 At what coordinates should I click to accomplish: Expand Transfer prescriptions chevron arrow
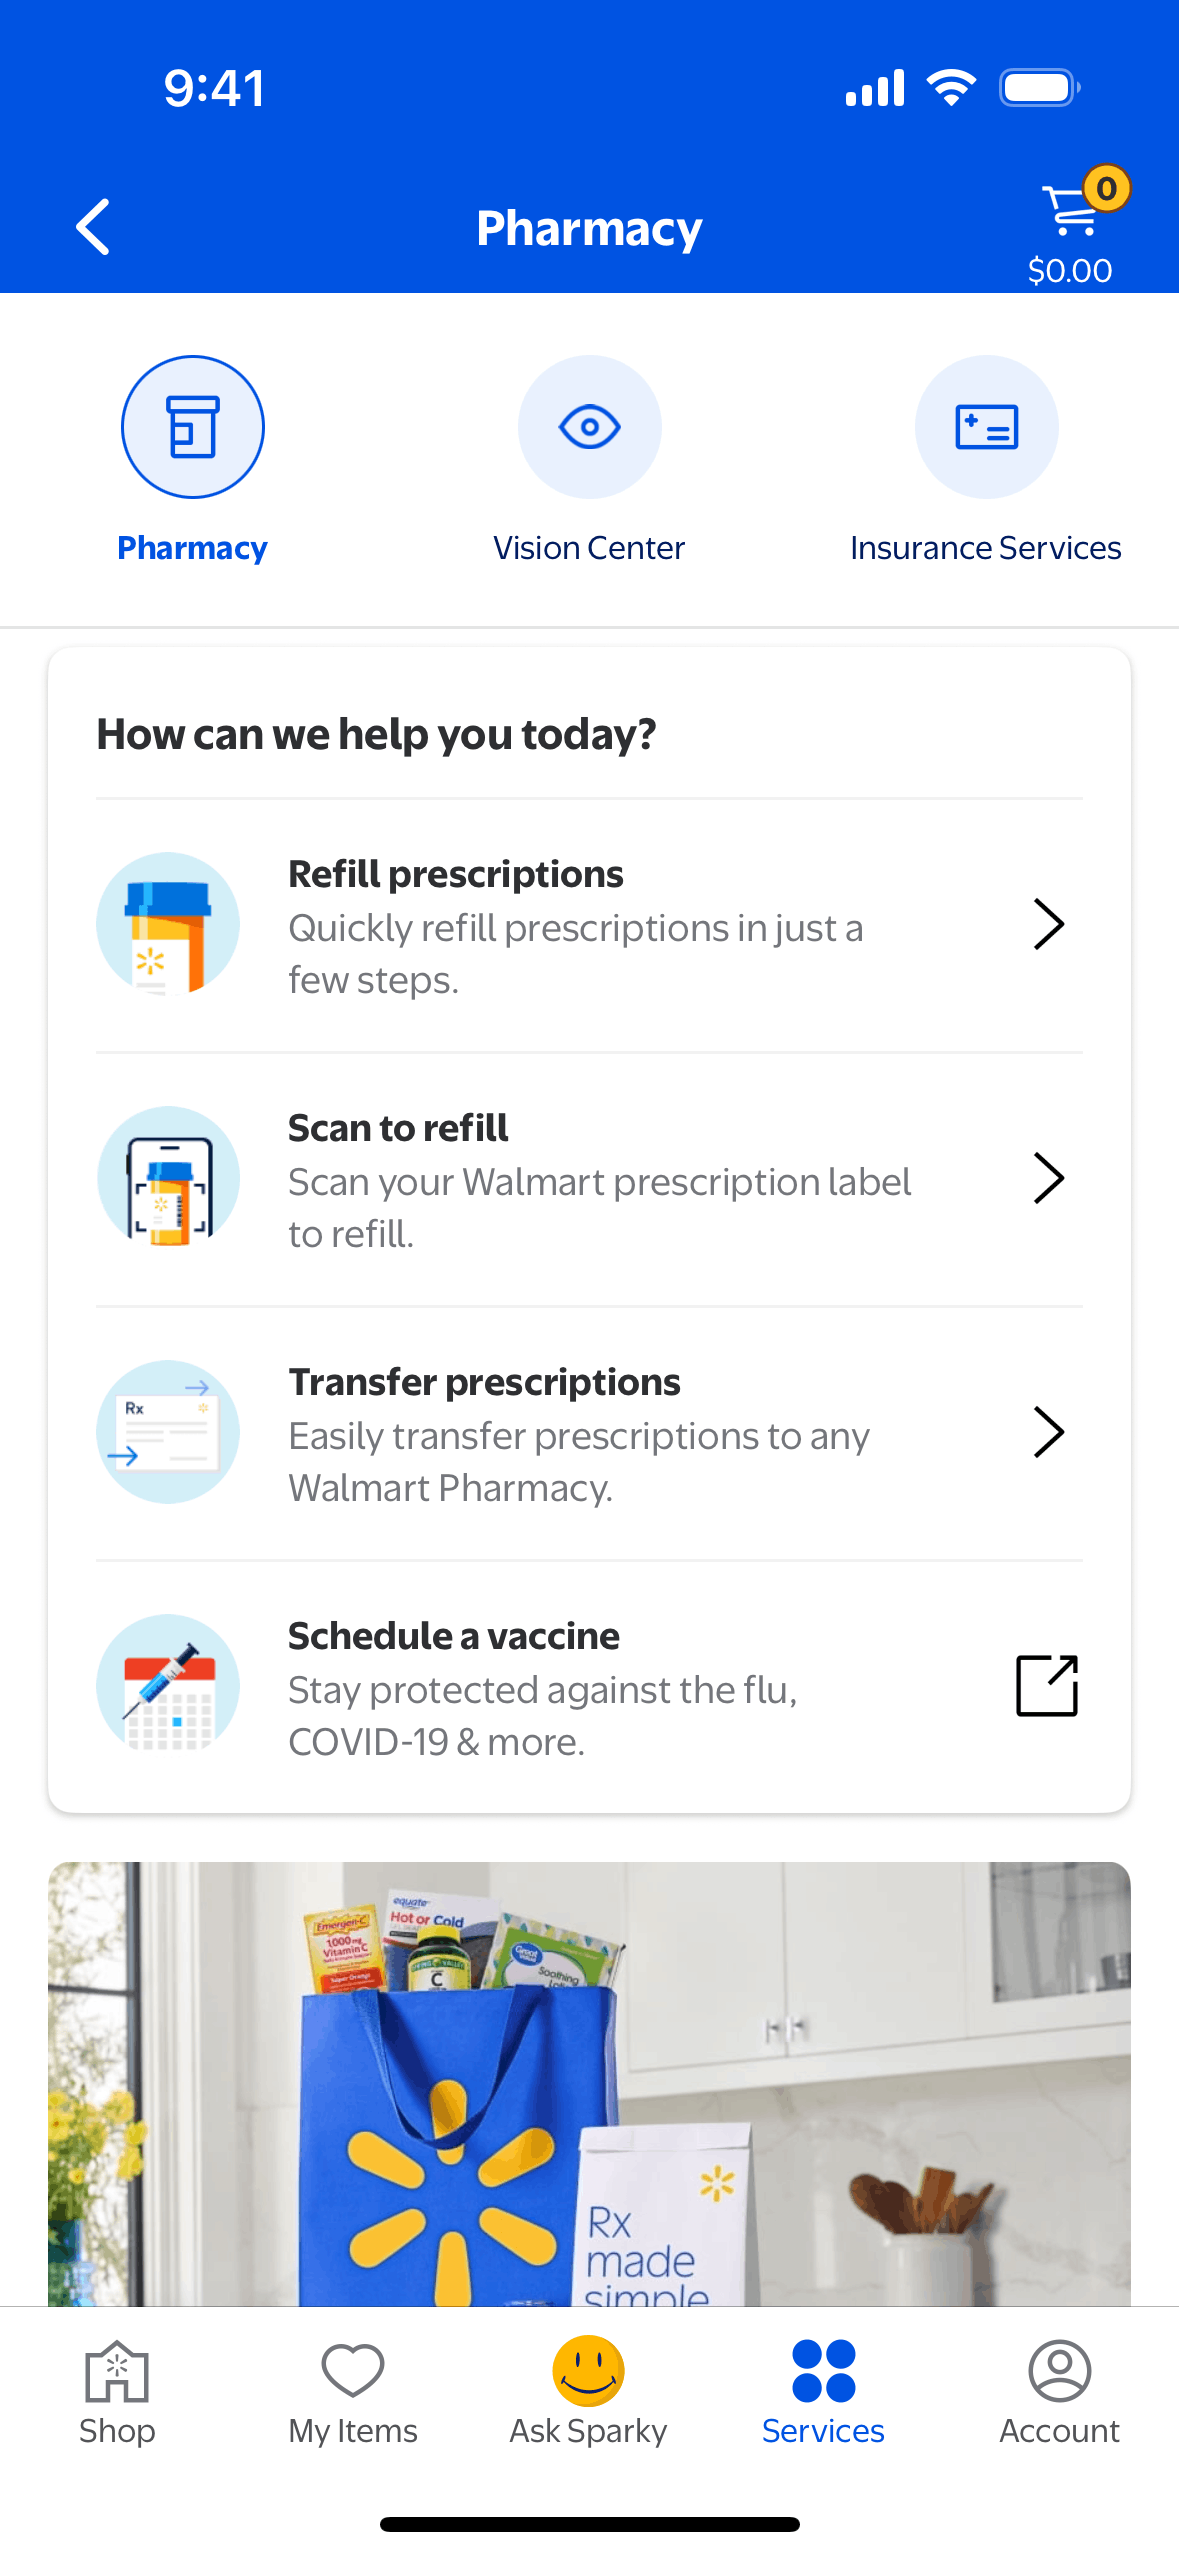pos(1048,1432)
